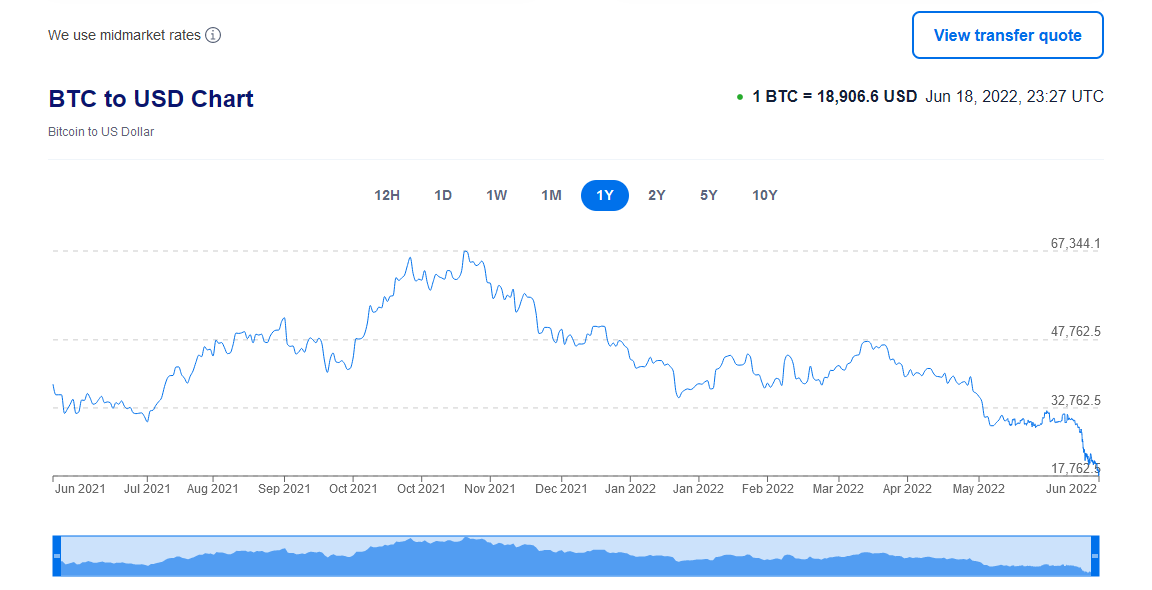Open the View transfer quote button

pyautogui.click(x=1007, y=35)
